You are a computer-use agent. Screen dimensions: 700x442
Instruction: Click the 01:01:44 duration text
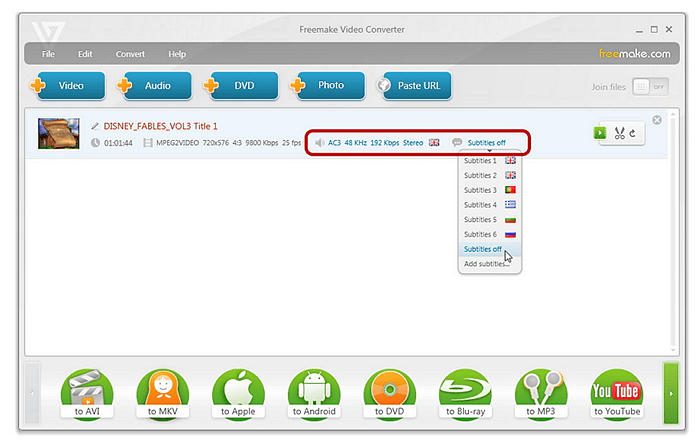pos(118,143)
